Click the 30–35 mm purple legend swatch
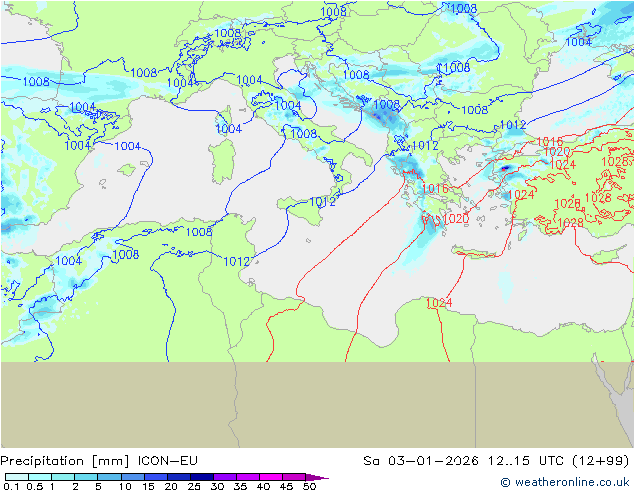Viewport: 634px width, 490px height. [x=224, y=477]
